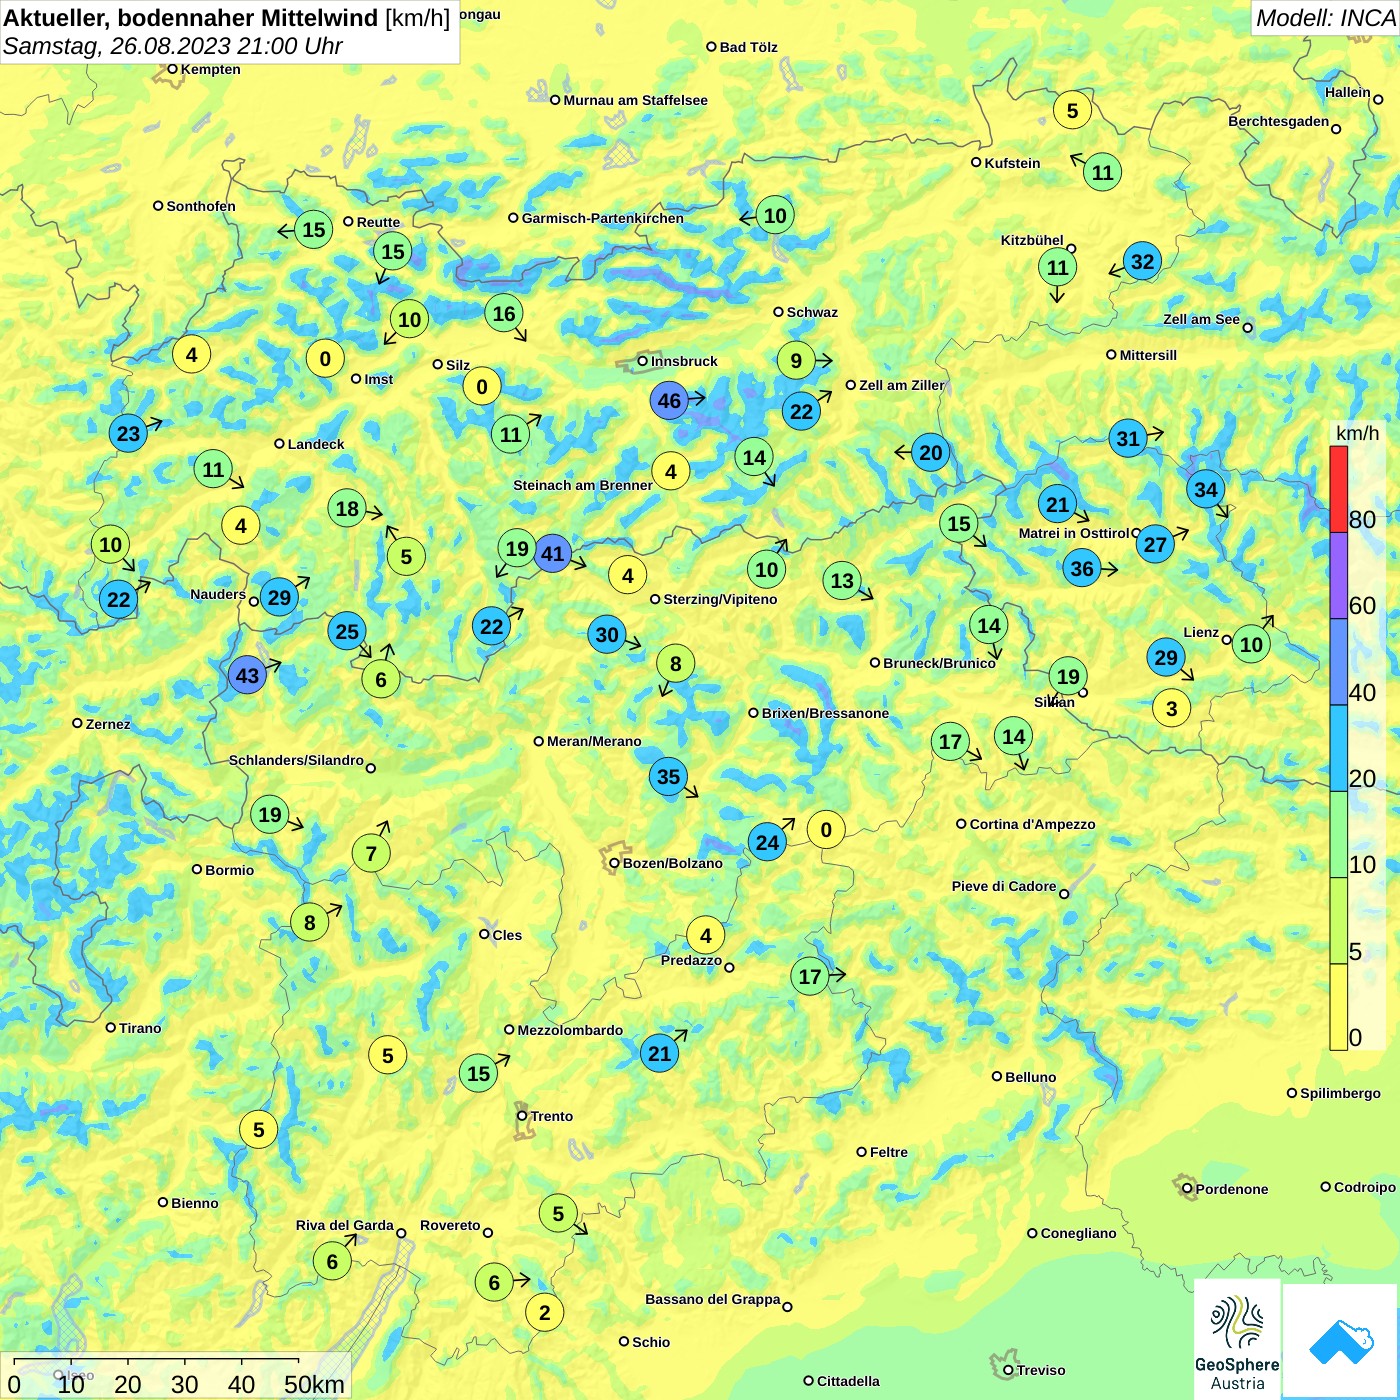Select the 27 km/h wind station marker
Image resolution: width=1400 pixels, height=1400 pixels.
coord(1155,544)
